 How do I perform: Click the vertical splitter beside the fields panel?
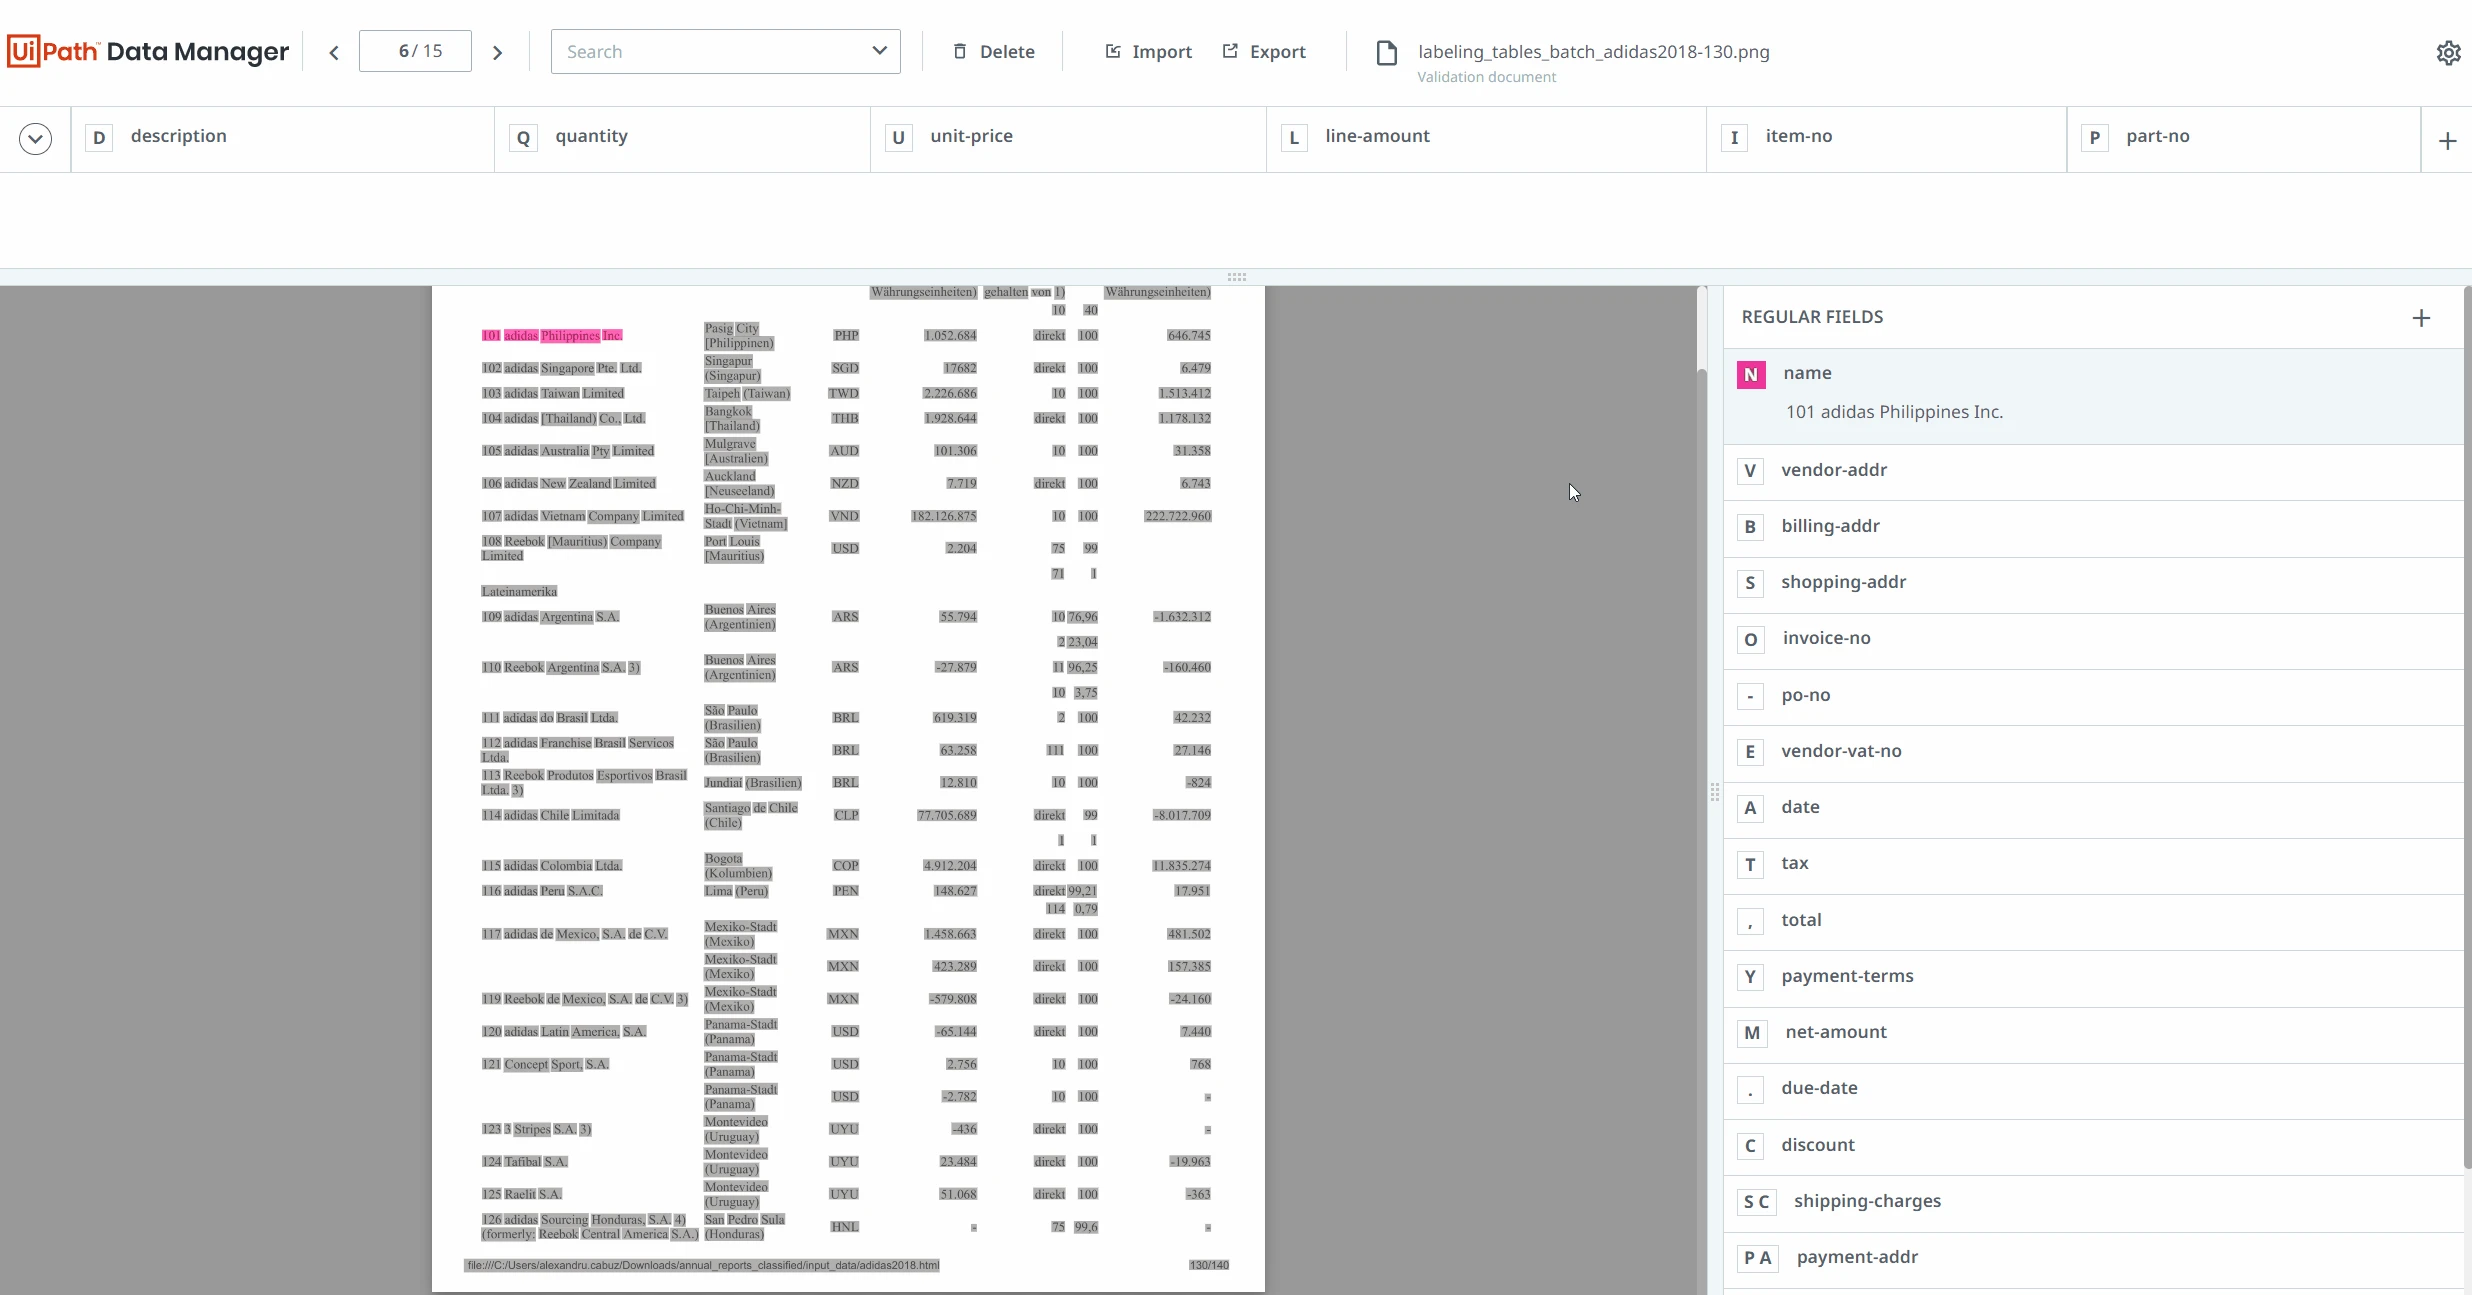coord(1714,792)
